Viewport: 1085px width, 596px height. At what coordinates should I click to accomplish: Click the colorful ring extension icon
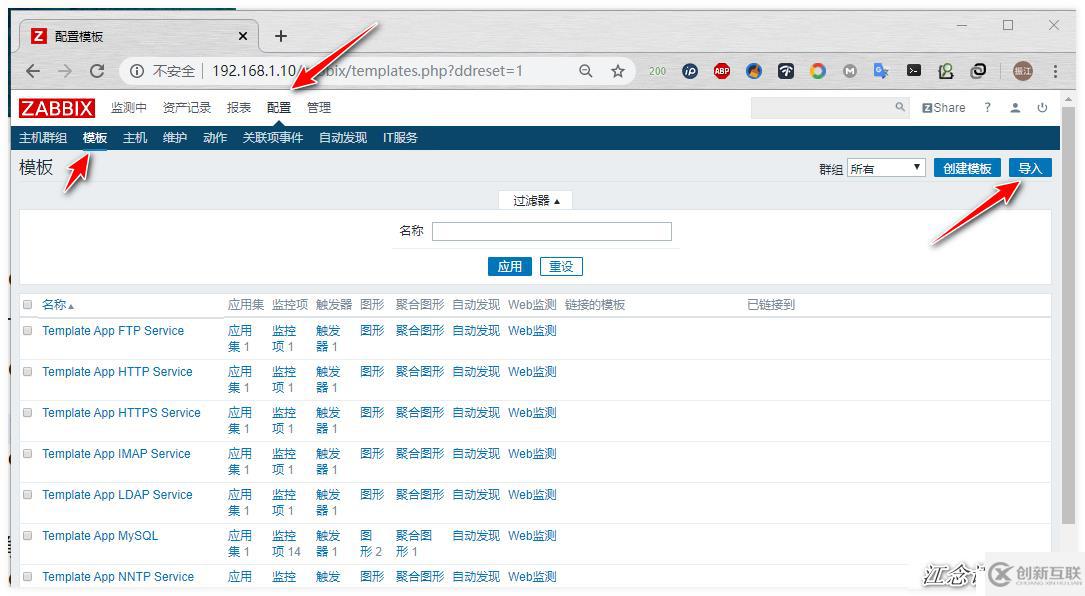click(x=818, y=71)
